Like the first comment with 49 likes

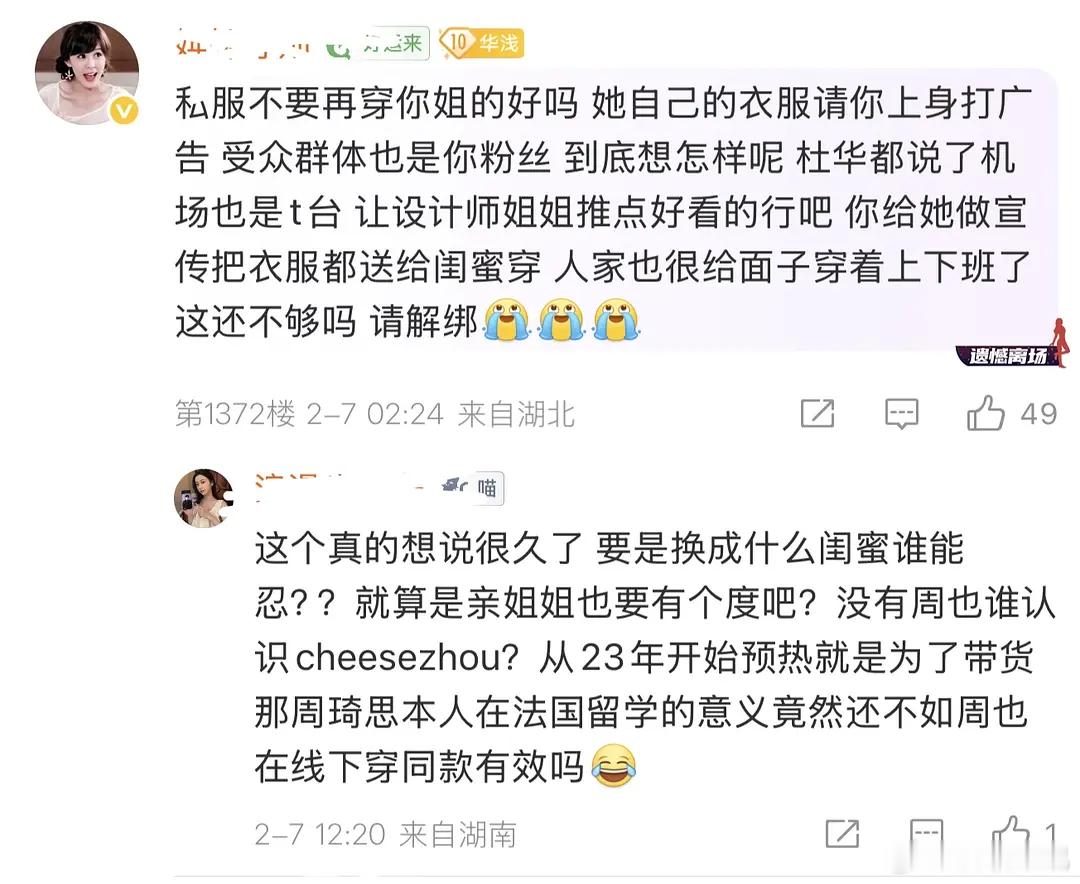986,413
